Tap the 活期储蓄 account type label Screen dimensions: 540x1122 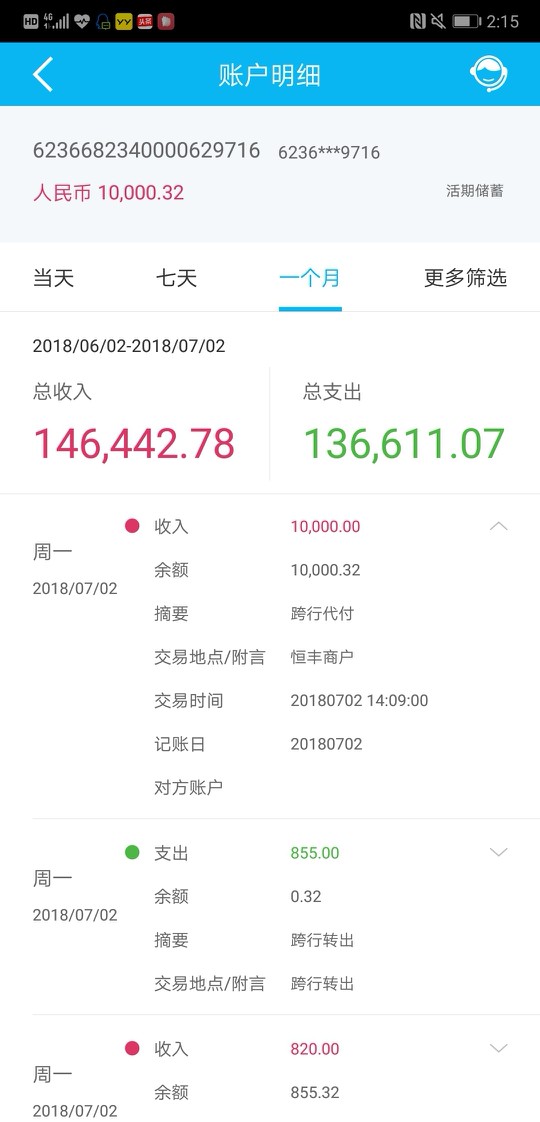[x=475, y=191]
